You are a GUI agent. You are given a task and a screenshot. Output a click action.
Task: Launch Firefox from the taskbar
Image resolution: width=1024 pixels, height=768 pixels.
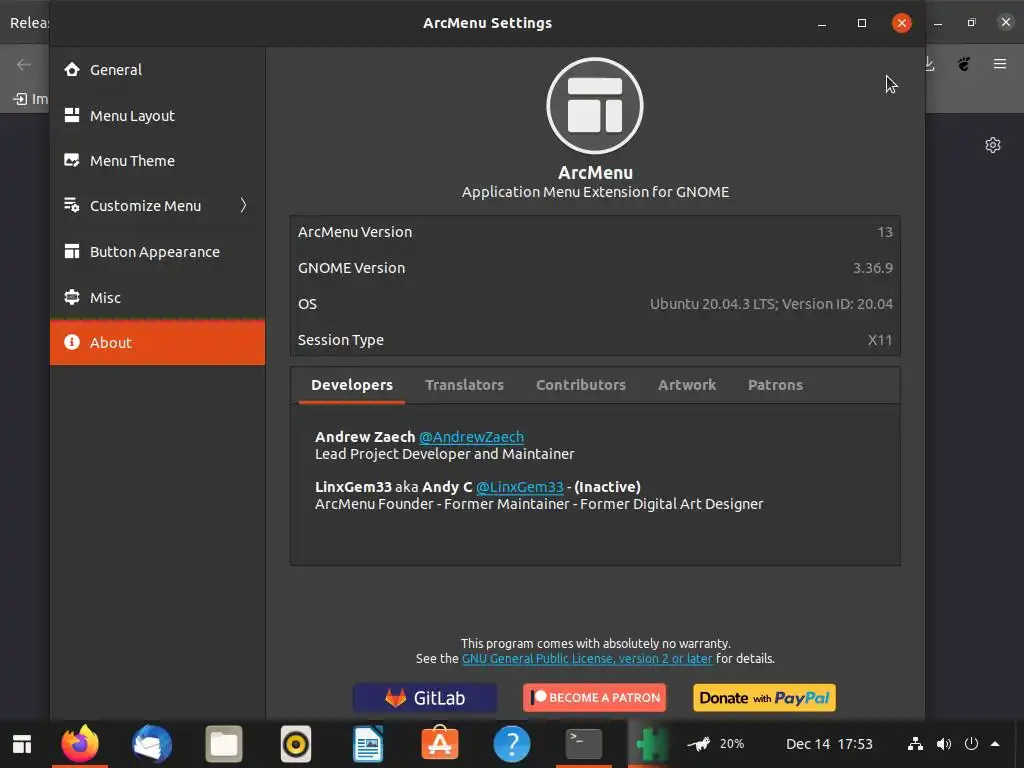tap(80, 744)
